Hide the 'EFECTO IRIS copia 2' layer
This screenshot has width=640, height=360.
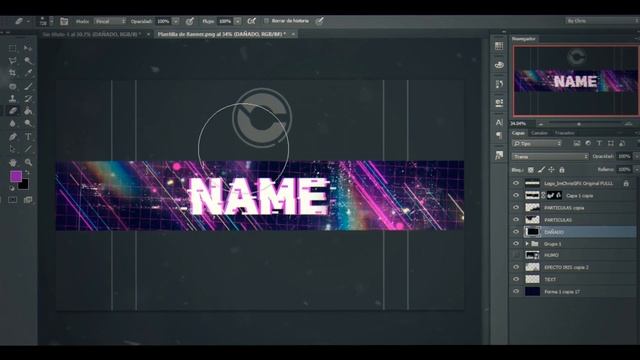point(516,267)
